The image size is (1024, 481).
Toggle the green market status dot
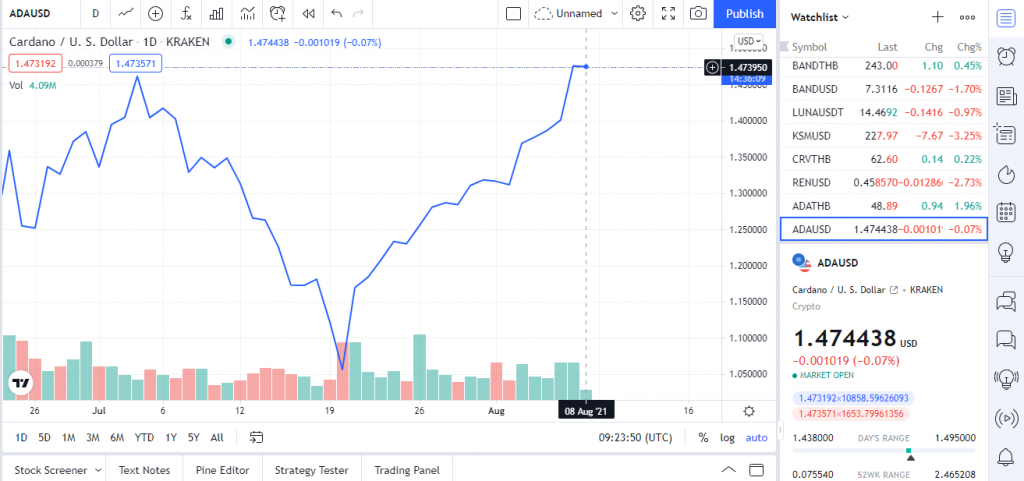(x=228, y=42)
